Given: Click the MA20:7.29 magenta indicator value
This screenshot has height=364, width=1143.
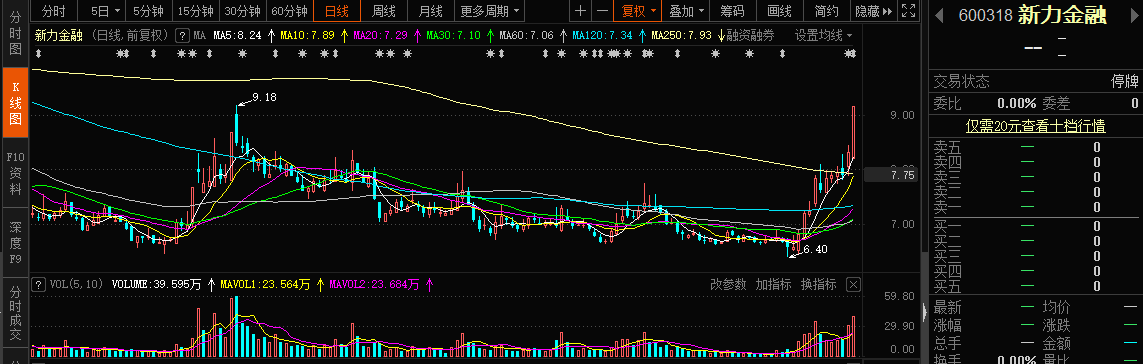Looking at the screenshot, I should [x=380, y=35].
